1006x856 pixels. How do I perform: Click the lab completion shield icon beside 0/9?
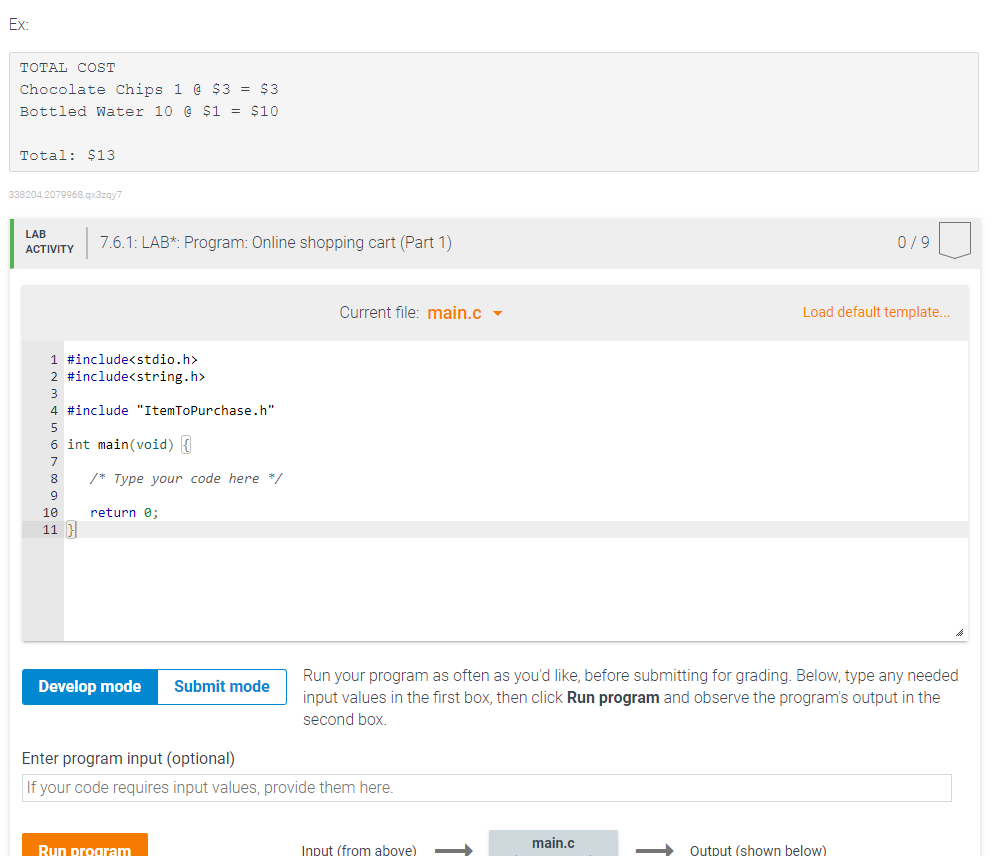coord(954,240)
